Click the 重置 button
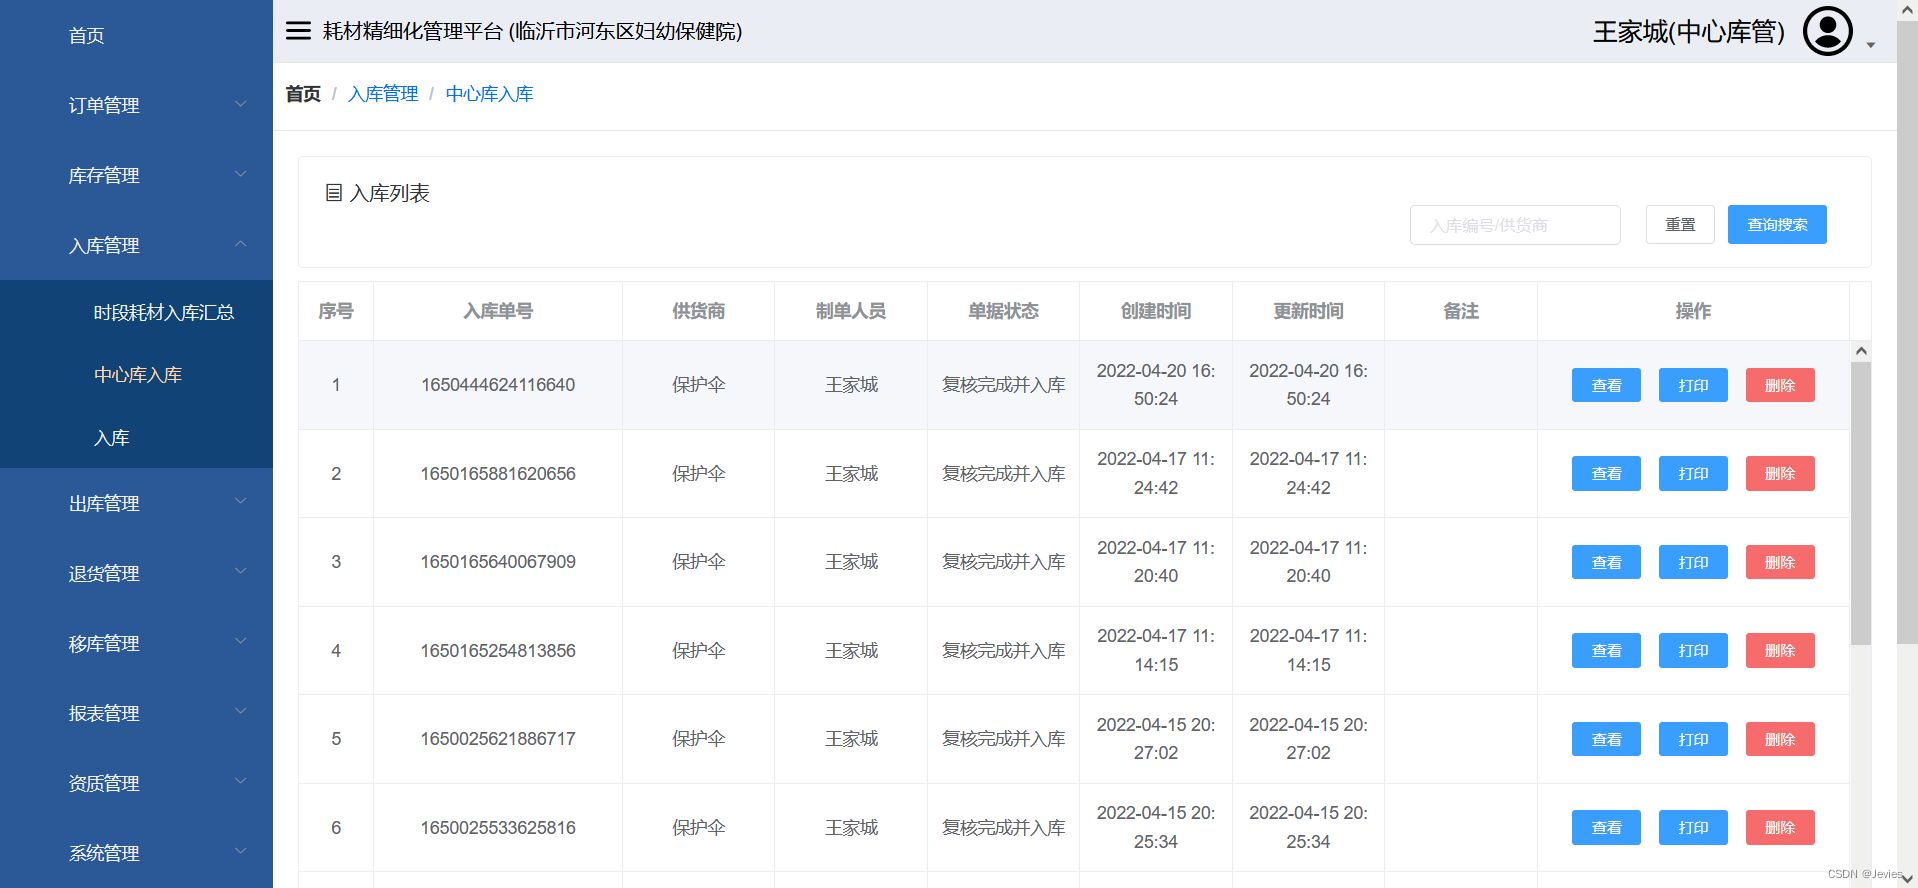Viewport: 1918px width, 888px height. pyautogui.click(x=1680, y=225)
